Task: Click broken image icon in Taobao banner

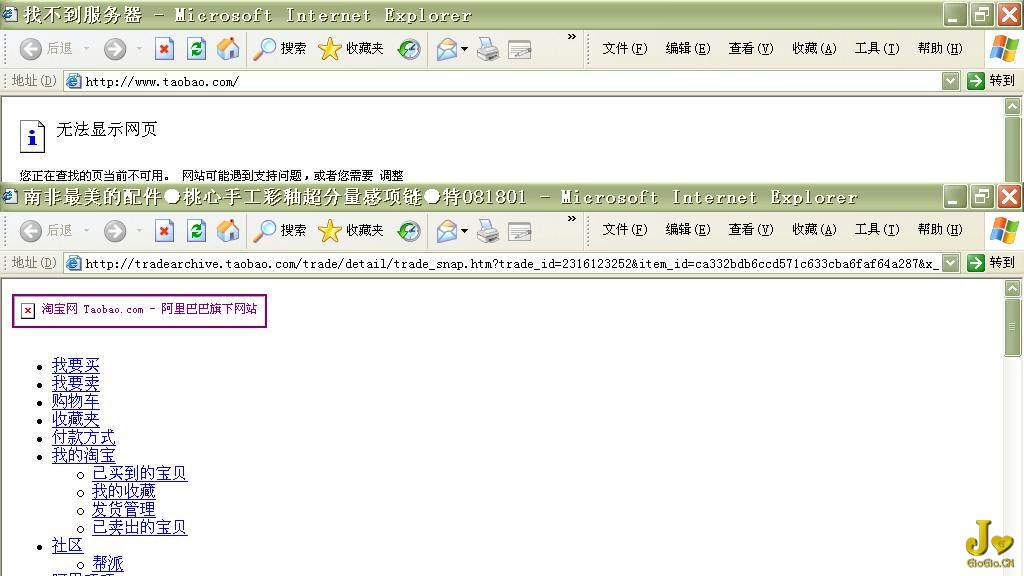Action: pos(28,311)
